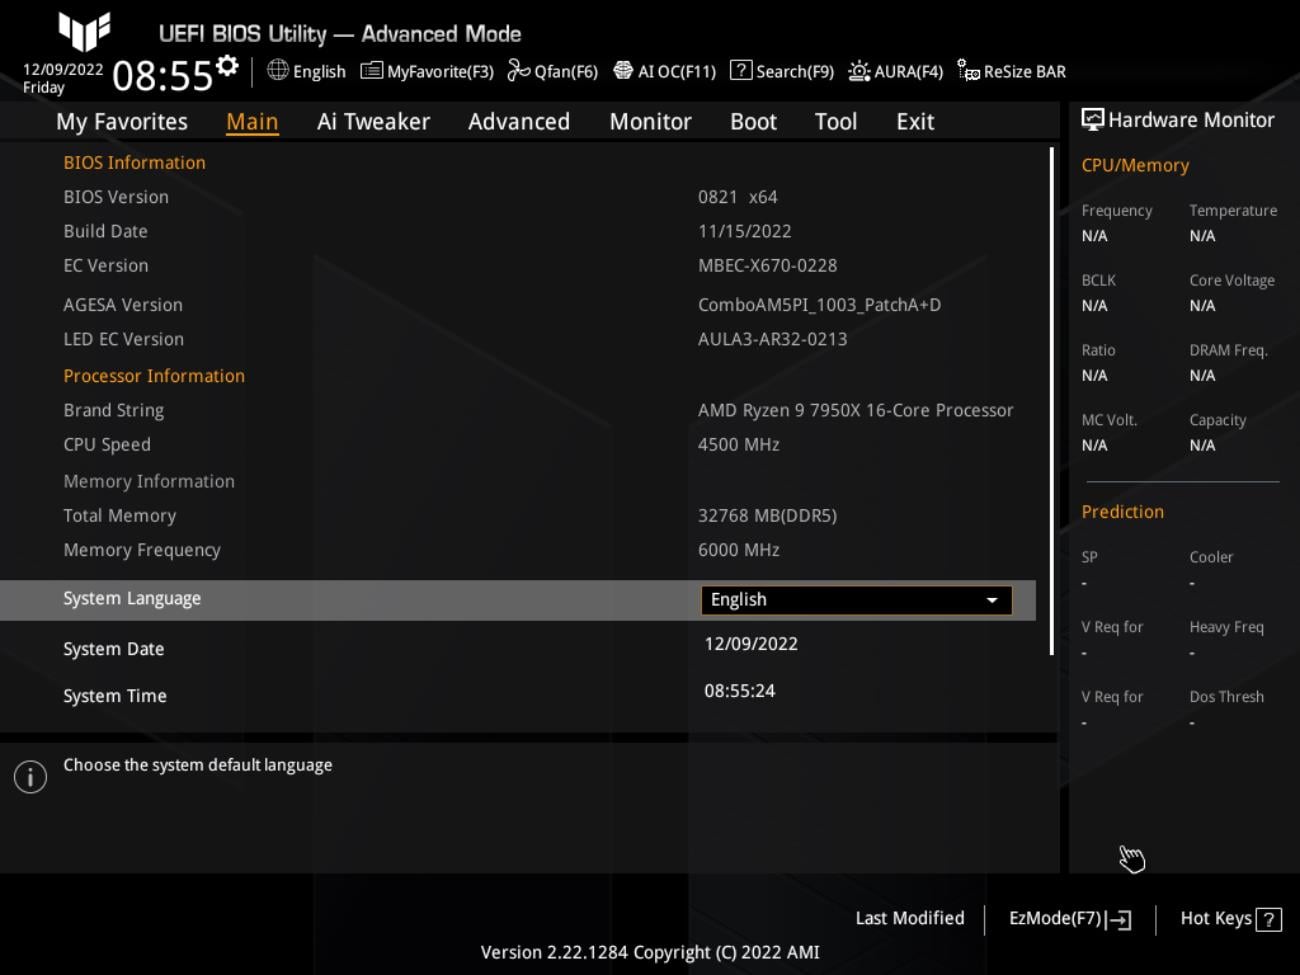
Task: Click Total Memory value 32768 MB(DDR5)
Action: pos(767,516)
